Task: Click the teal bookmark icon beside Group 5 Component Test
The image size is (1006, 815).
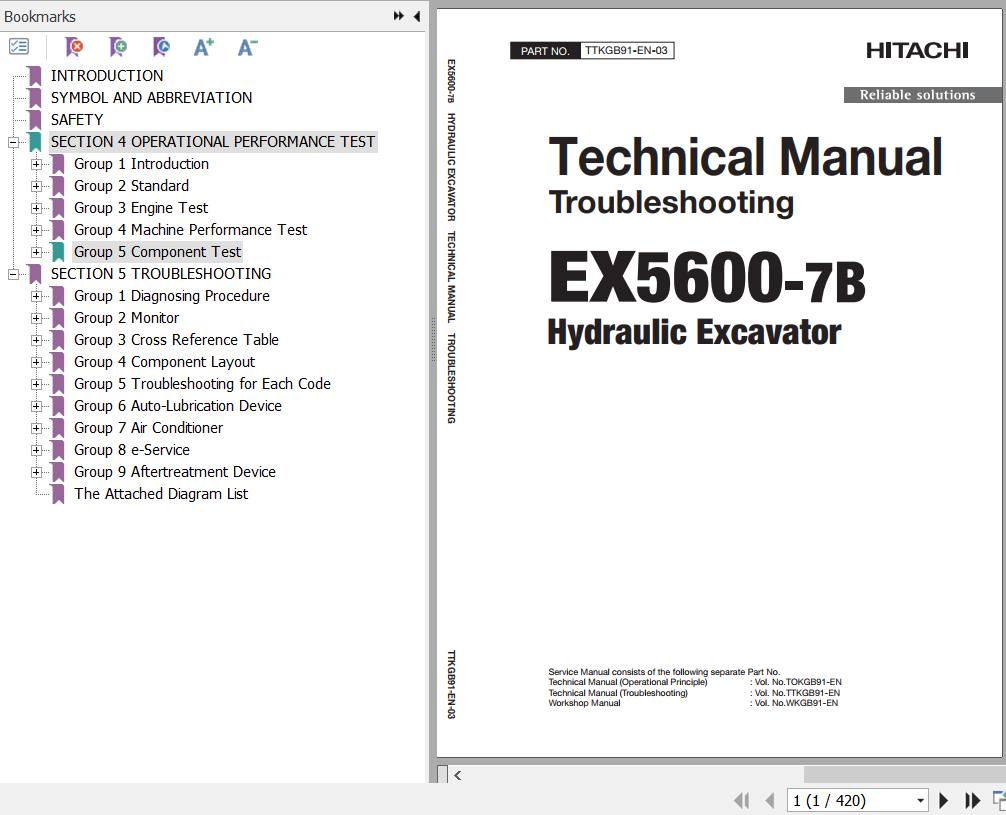Action: tap(58, 252)
